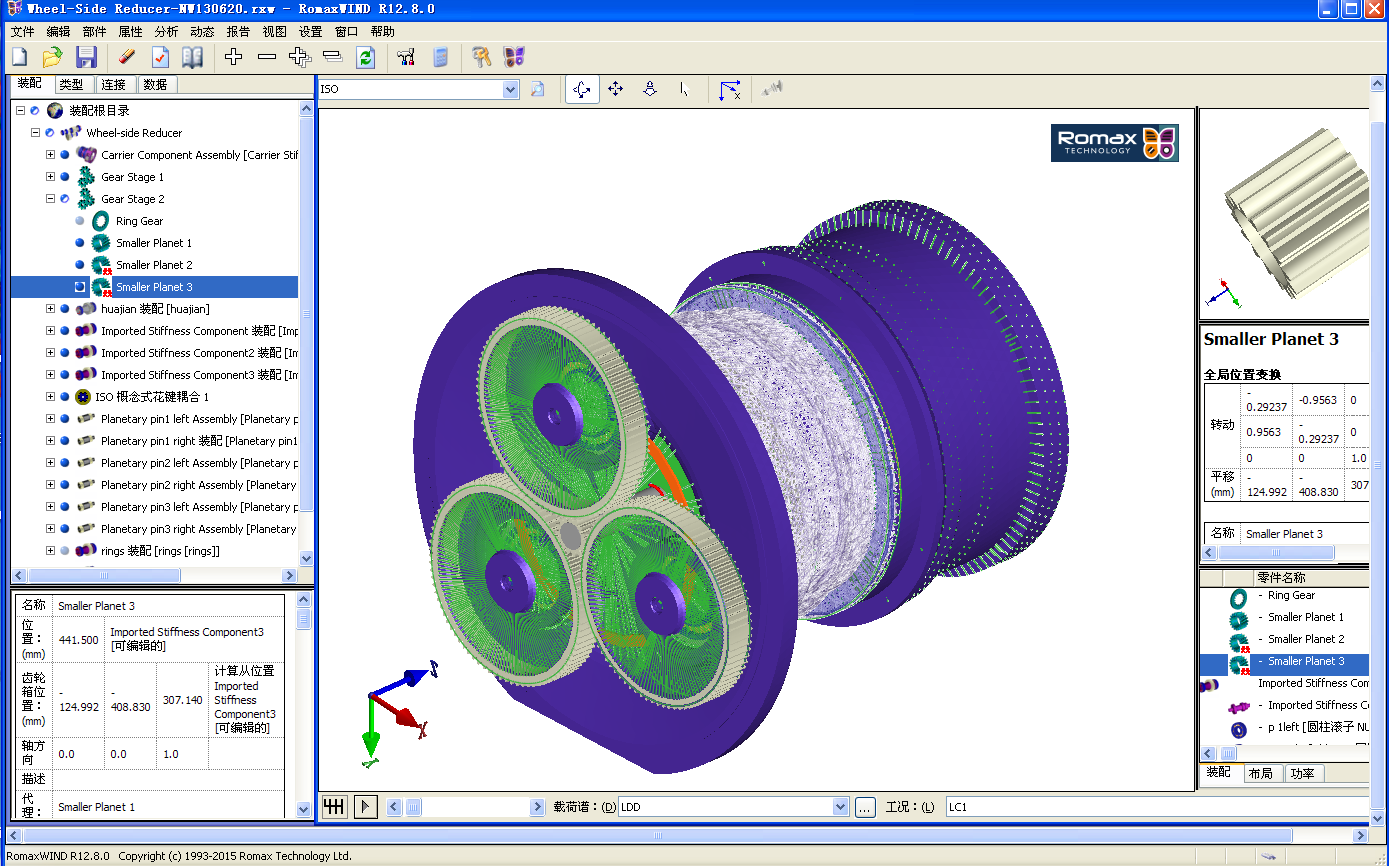Expand Carrier Component Assembly node
The width and height of the screenshot is (1389, 866).
point(50,155)
